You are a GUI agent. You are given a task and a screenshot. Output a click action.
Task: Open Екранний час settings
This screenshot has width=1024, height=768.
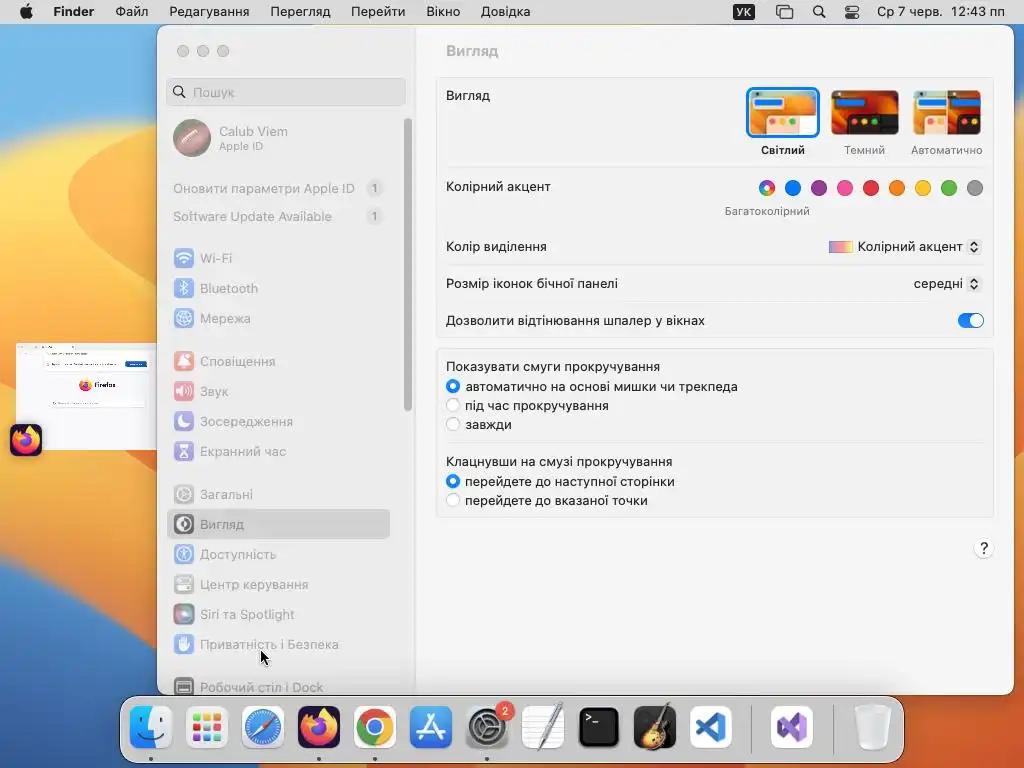tap(279, 451)
